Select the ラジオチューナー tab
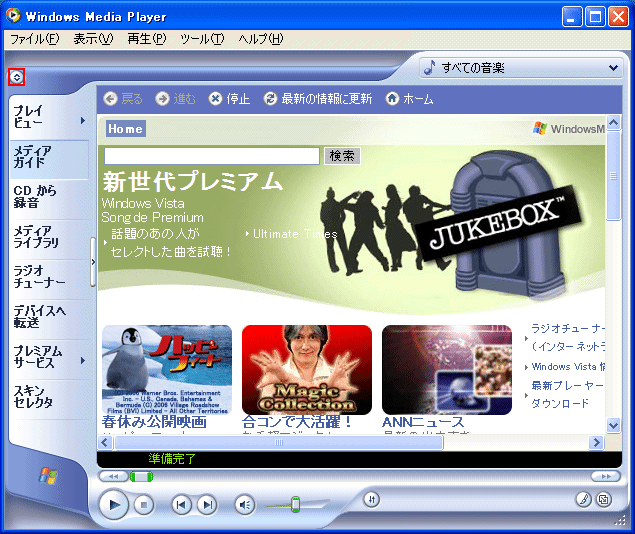Screen dimensions: 635x534 pyautogui.click(x=49, y=279)
